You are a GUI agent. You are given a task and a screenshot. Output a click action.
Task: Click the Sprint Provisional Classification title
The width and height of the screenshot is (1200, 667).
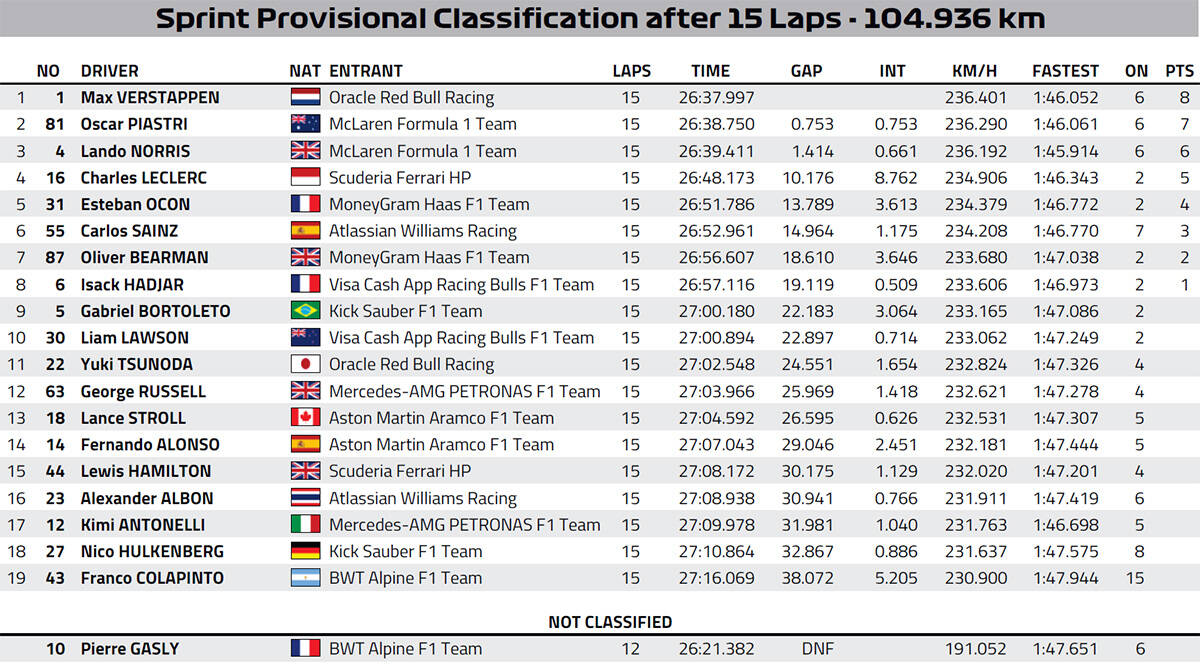tap(600, 18)
